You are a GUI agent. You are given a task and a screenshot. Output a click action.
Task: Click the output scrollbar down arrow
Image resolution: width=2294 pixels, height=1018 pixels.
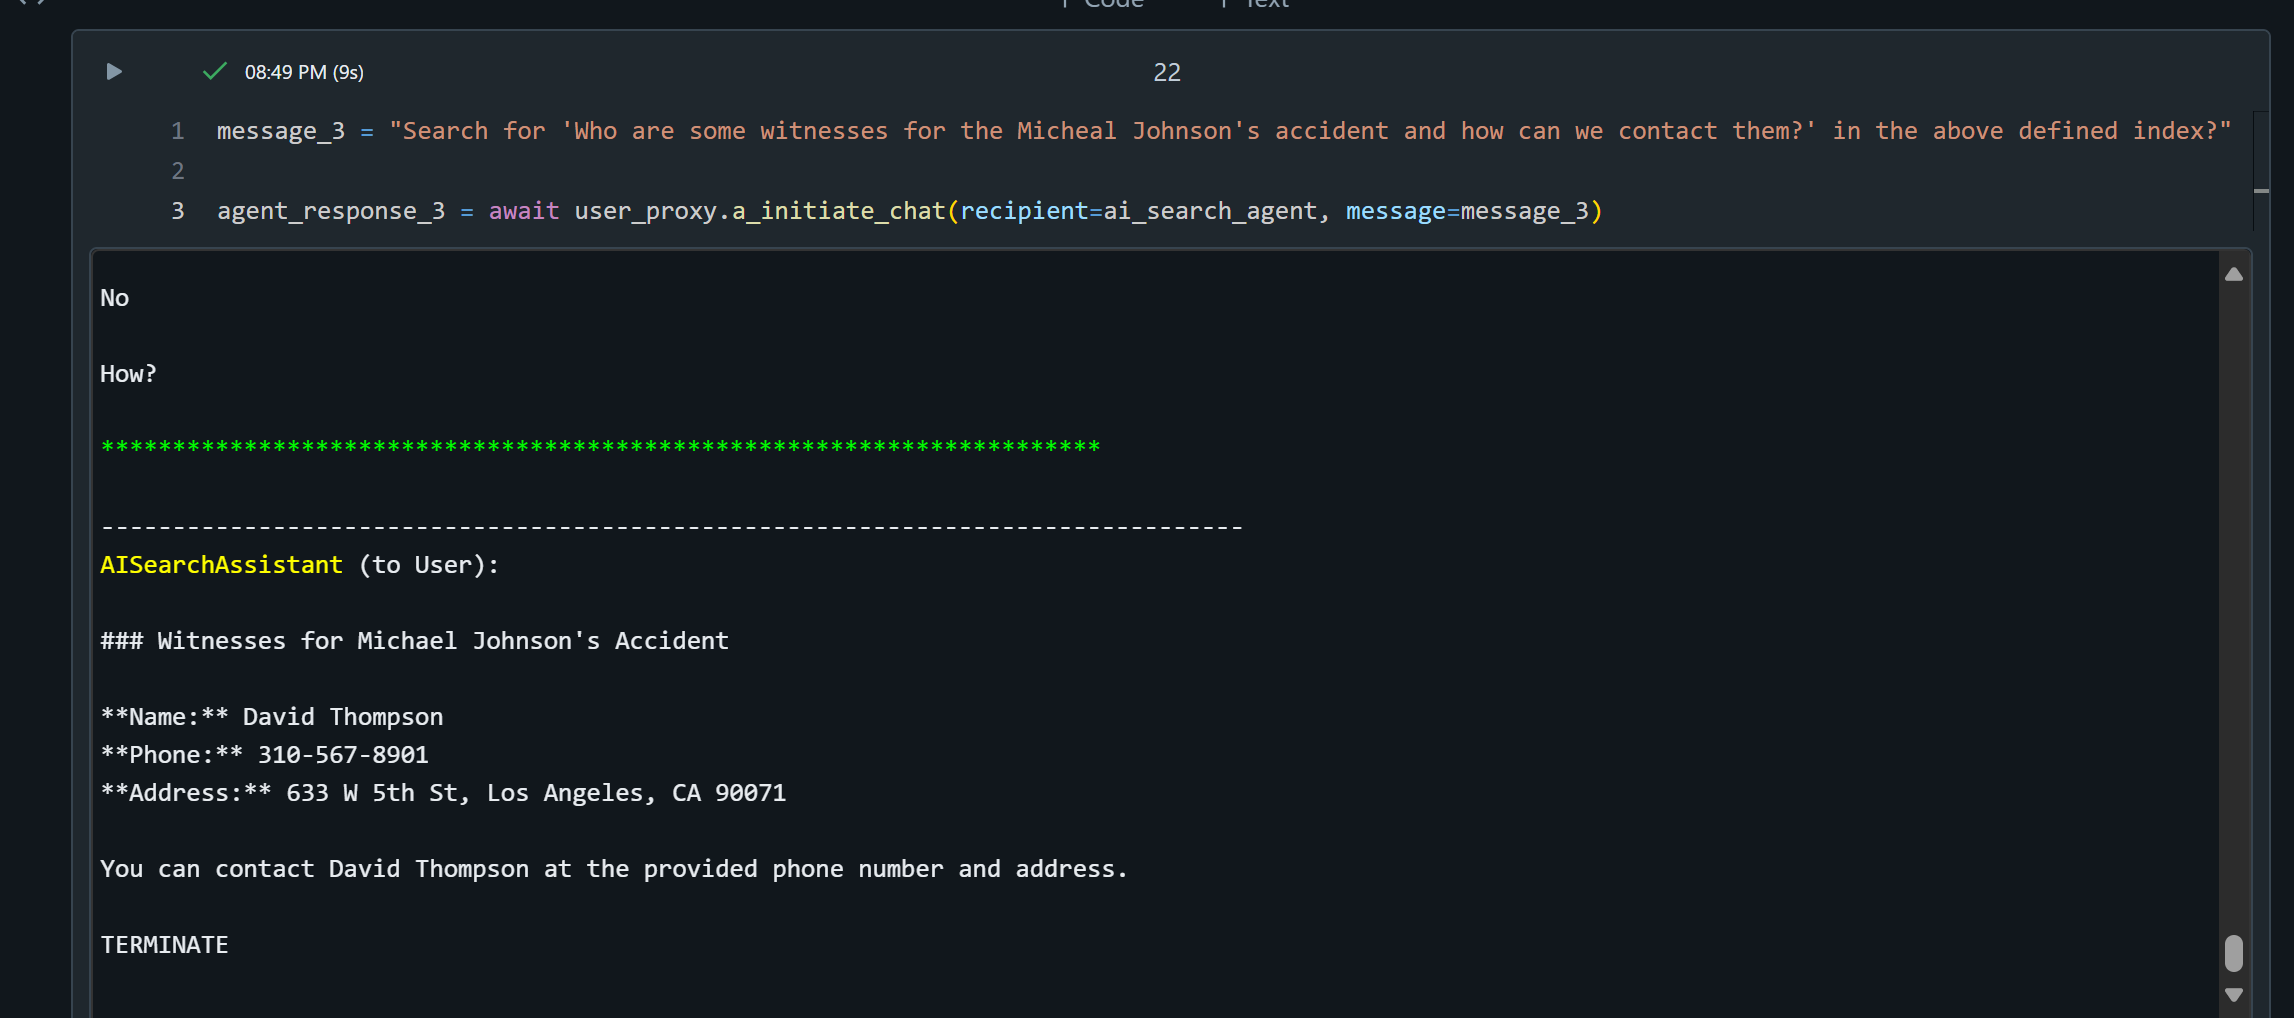tap(2233, 994)
